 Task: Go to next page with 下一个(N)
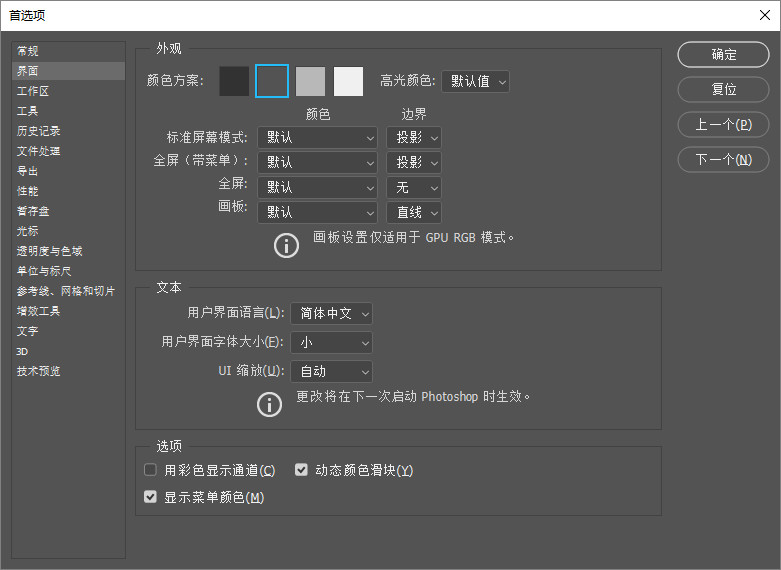723,159
